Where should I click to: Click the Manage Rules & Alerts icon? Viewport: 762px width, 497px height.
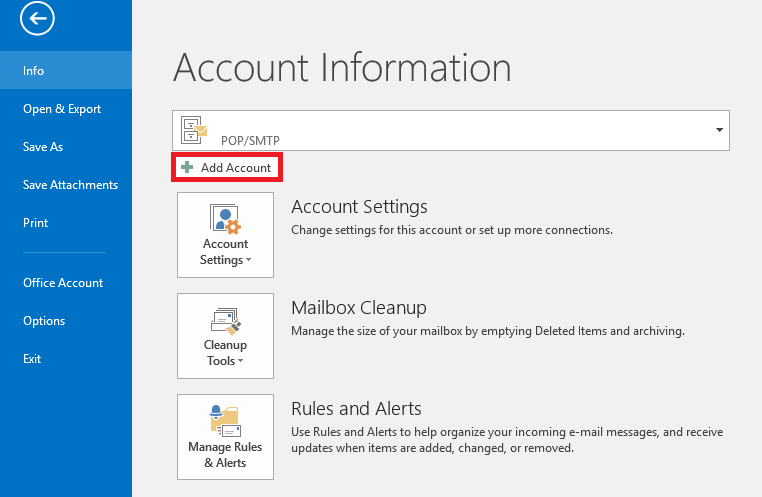pos(225,420)
